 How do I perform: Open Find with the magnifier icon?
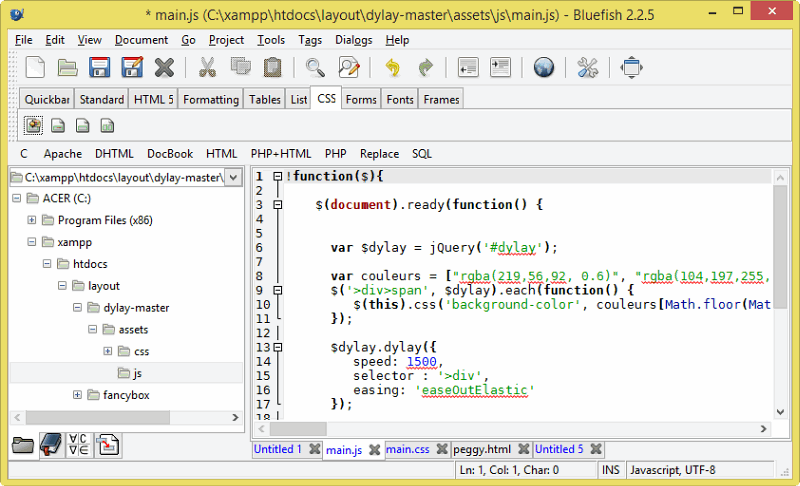click(315, 67)
